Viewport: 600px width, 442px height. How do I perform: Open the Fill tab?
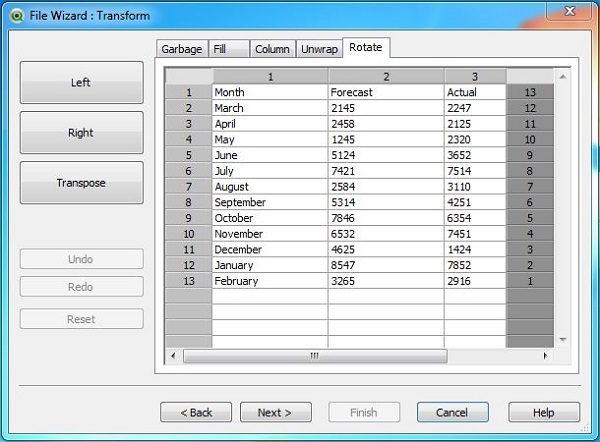[x=224, y=49]
